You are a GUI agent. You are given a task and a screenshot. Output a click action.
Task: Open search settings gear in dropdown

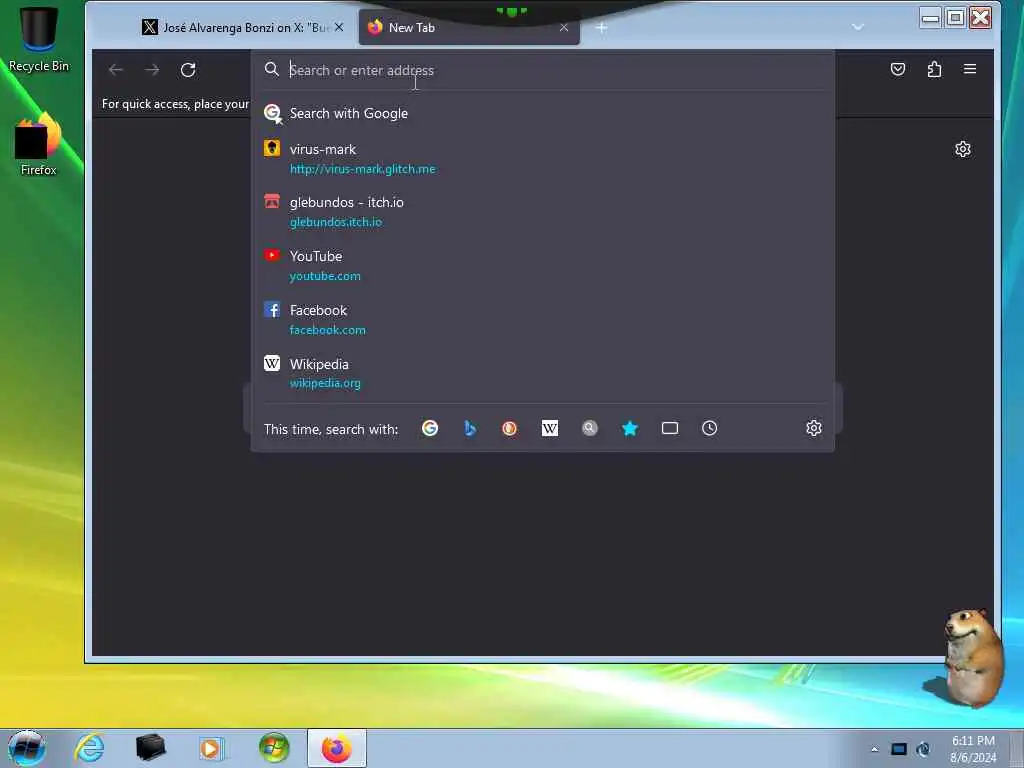(814, 428)
